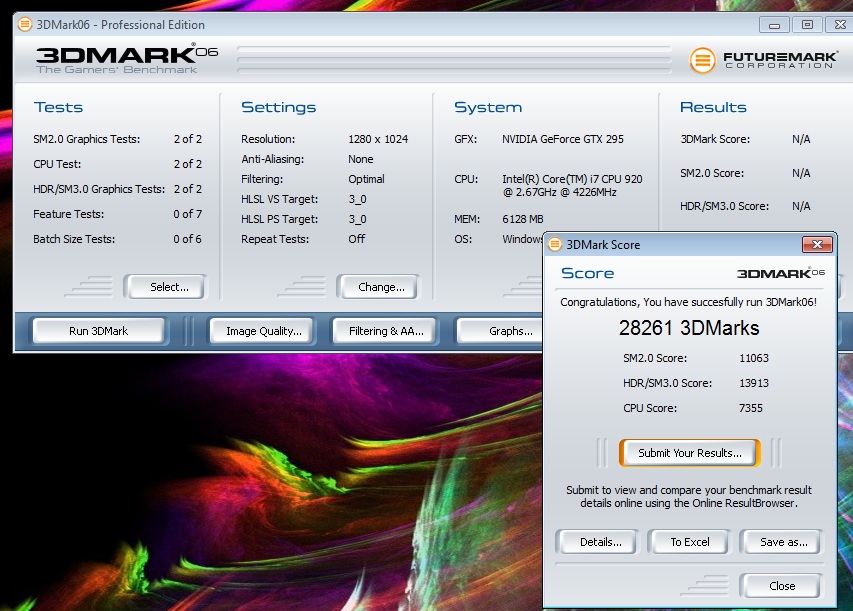Click the "Batch Size Tests:" label
Image resolution: width=853 pixels, height=611 pixels.
[74, 239]
